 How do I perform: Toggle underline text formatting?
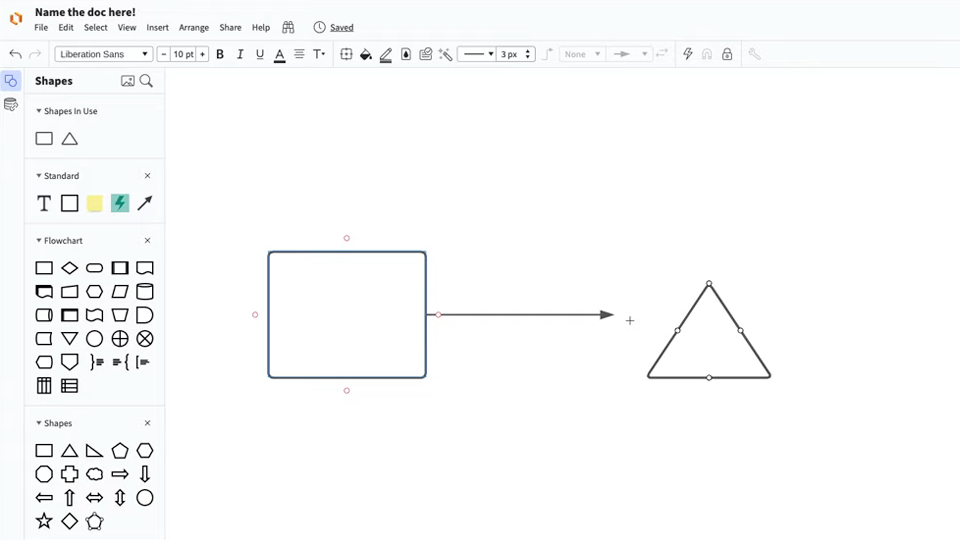click(x=260, y=54)
